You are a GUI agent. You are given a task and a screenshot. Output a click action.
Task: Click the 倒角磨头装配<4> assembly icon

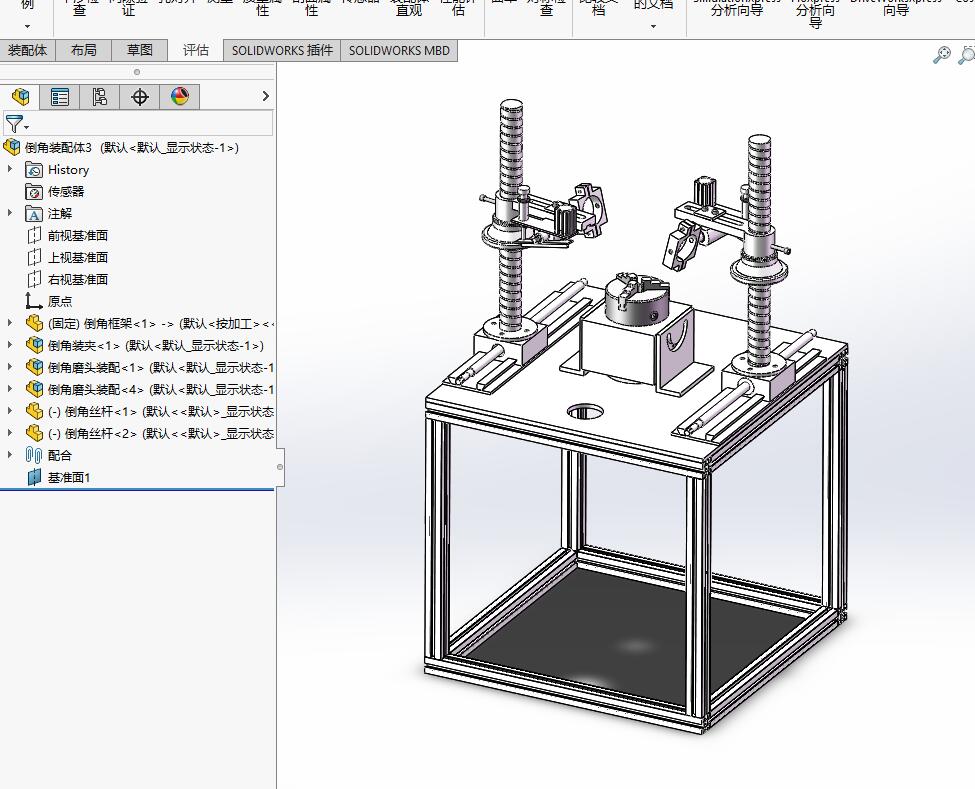click(34, 389)
